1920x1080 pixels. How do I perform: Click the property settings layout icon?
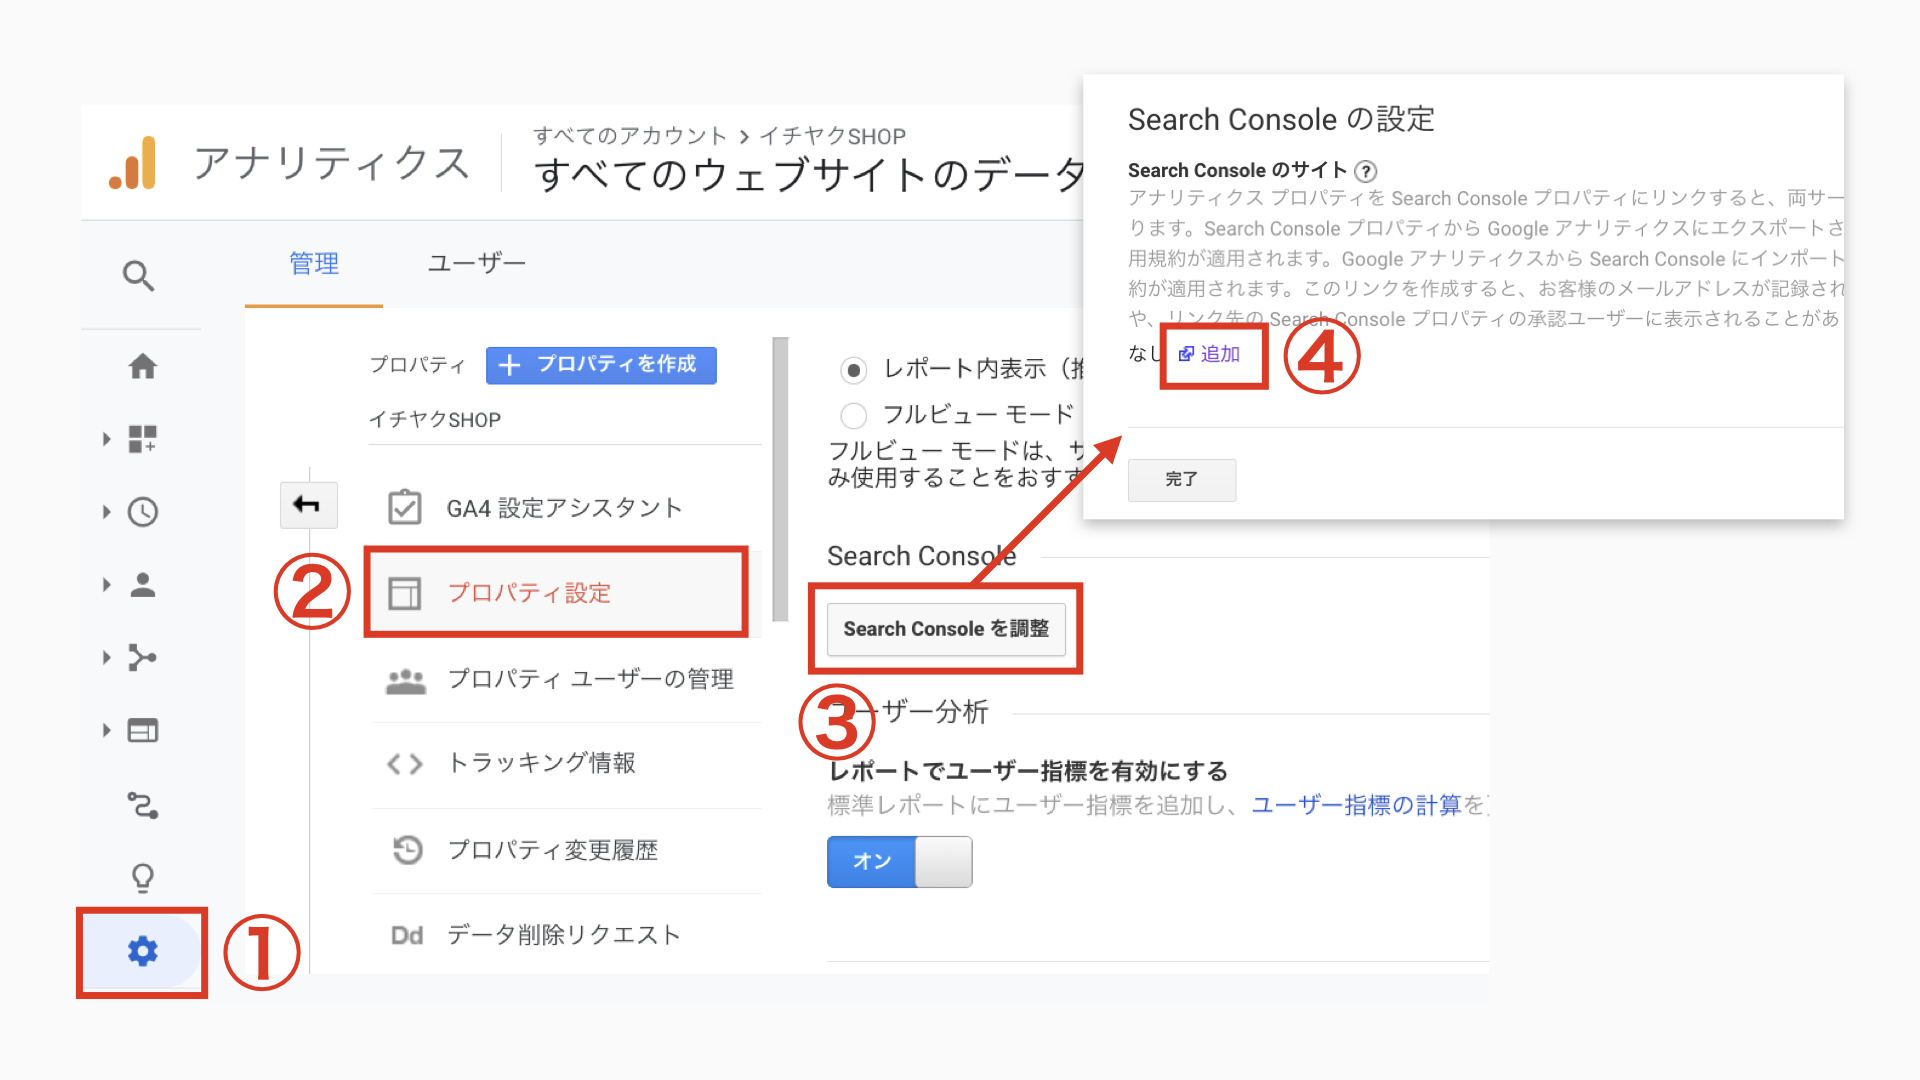pyautogui.click(x=405, y=593)
